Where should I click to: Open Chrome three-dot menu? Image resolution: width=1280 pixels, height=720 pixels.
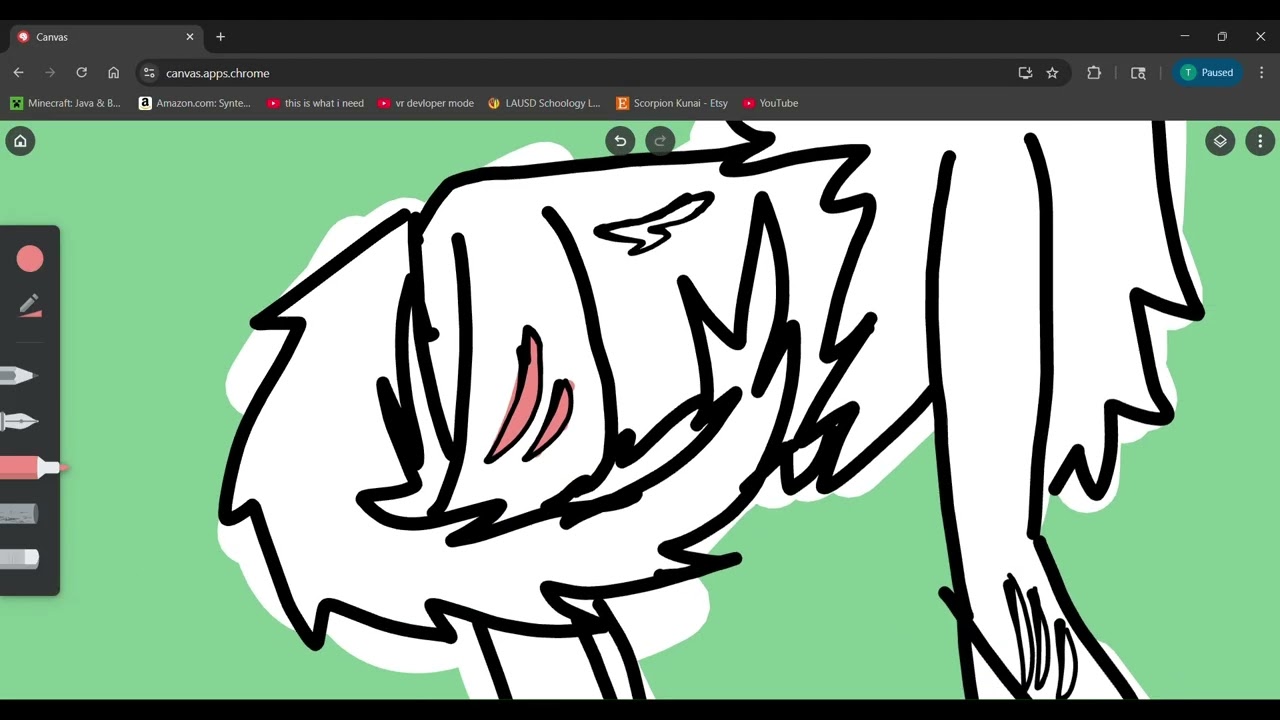pyautogui.click(x=1261, y=73)
